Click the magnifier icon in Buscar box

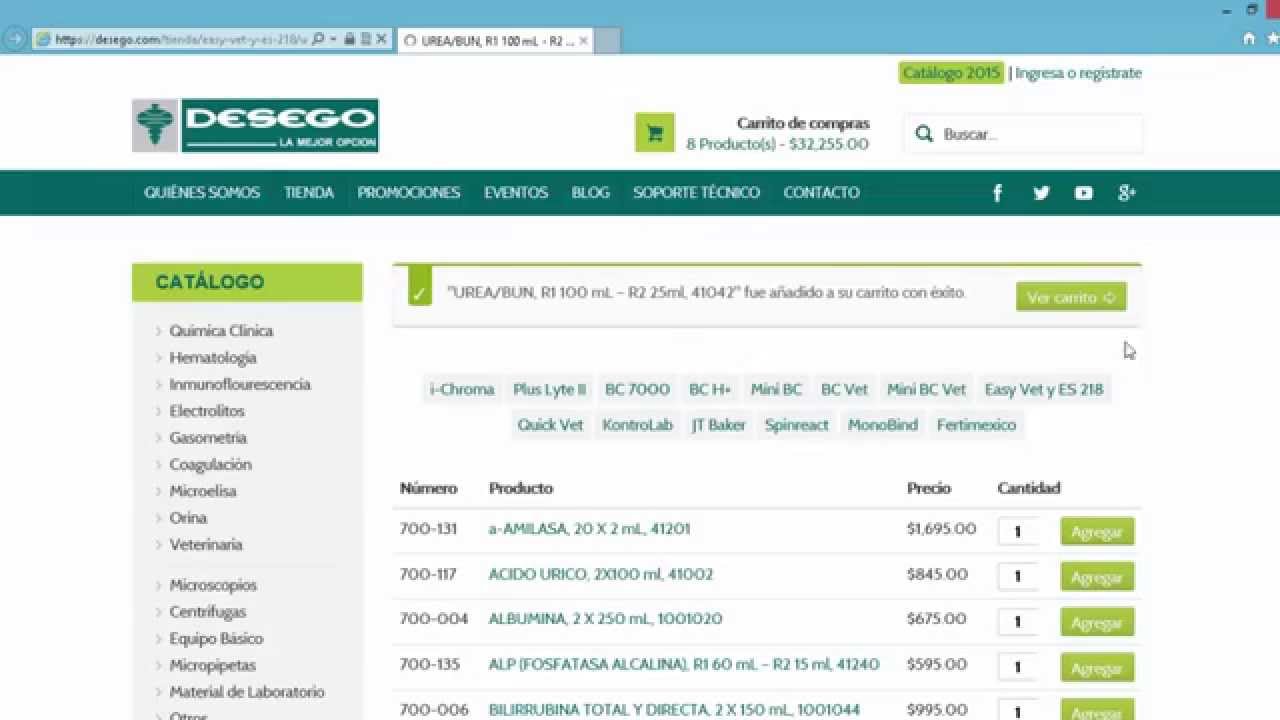tap(925, 134)
